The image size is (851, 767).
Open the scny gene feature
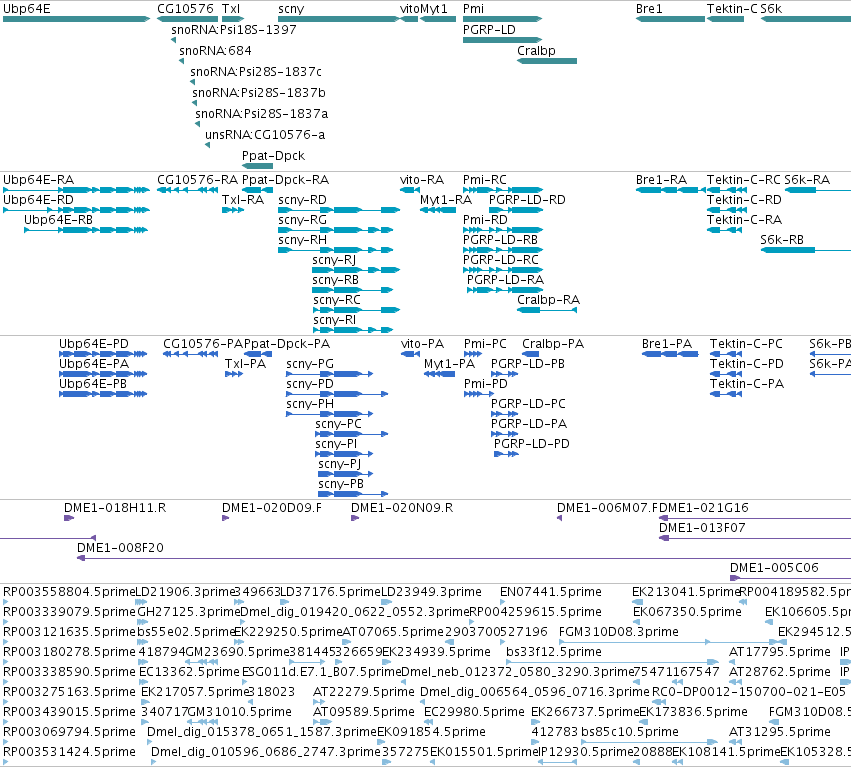coord(339,19)
